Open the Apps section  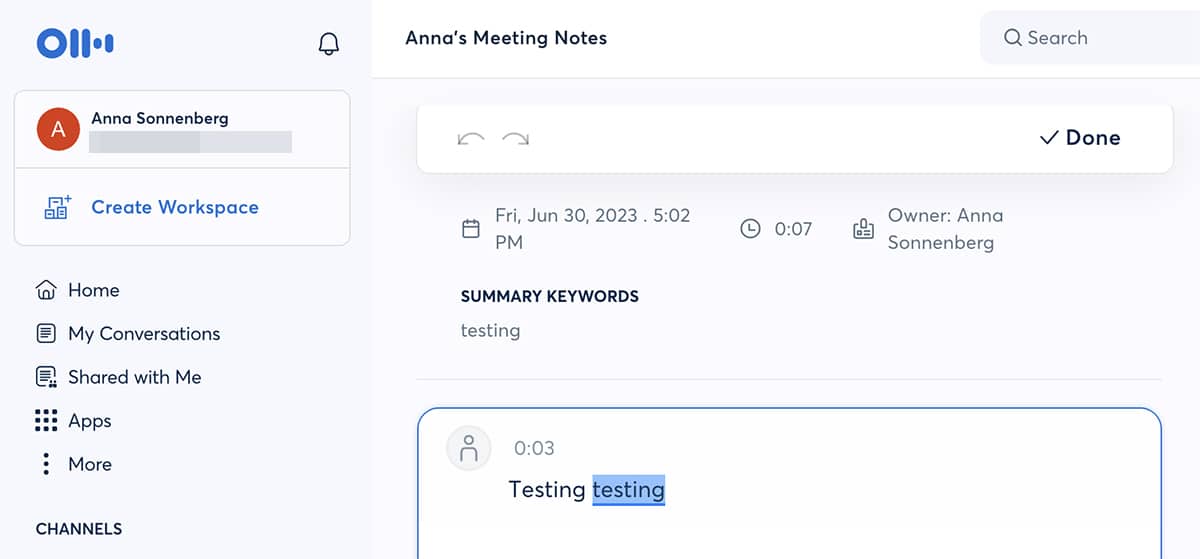89,421
